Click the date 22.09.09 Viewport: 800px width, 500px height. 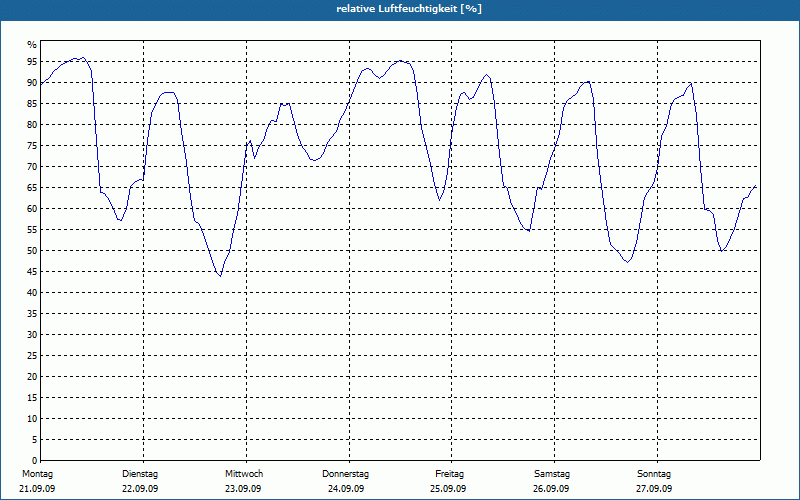pyautogui.click(x=140, y=489)
